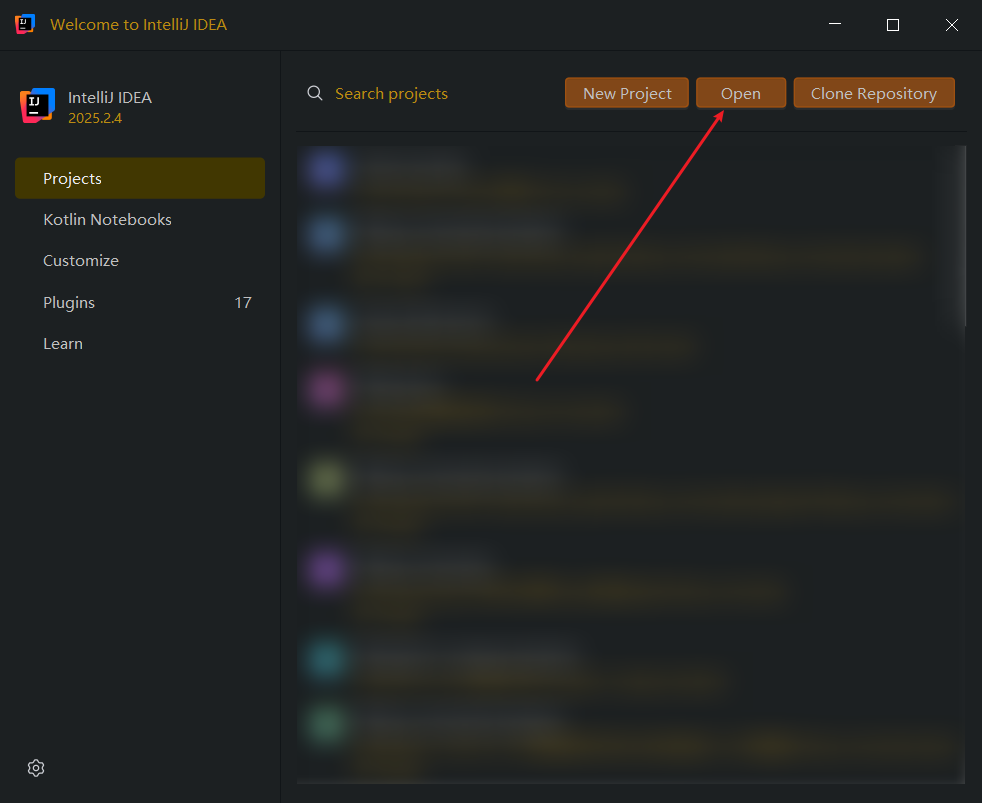Click the magnifier icon beside Search projects
Screen dimensions: 982x803
pyautogui.click(x=315, y=93)
